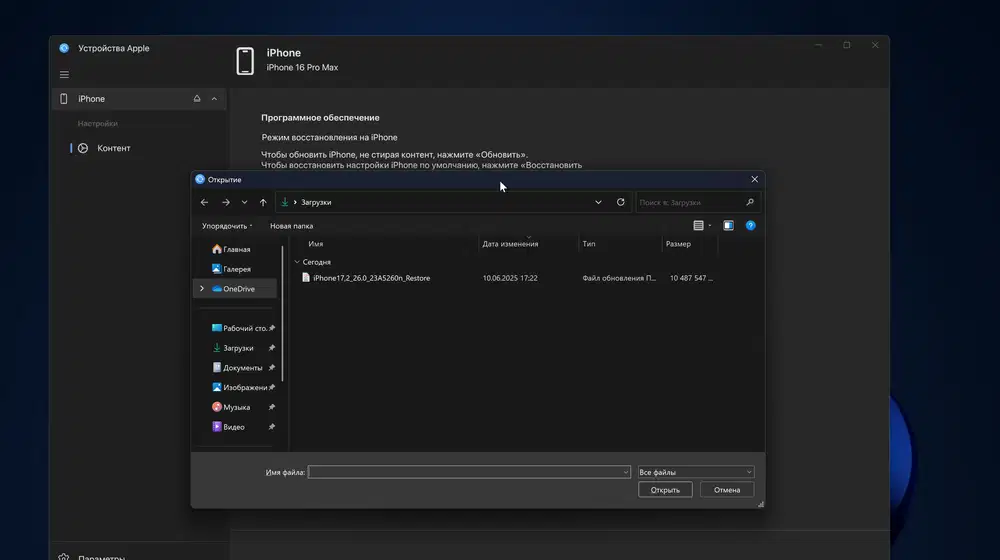Click the iPhone 16 Pro Max device icon
1000x560 pixels.
coord(245,61)
